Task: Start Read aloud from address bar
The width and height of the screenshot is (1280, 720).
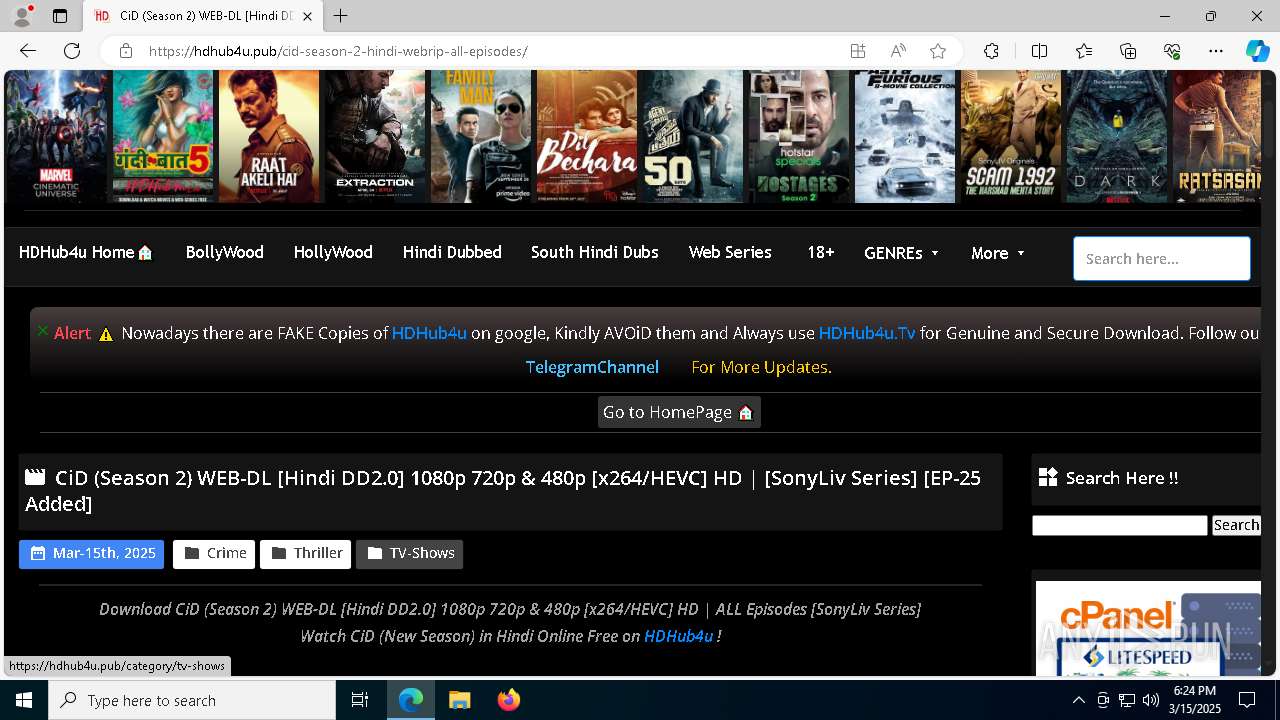Action: (x=898, y=51)
